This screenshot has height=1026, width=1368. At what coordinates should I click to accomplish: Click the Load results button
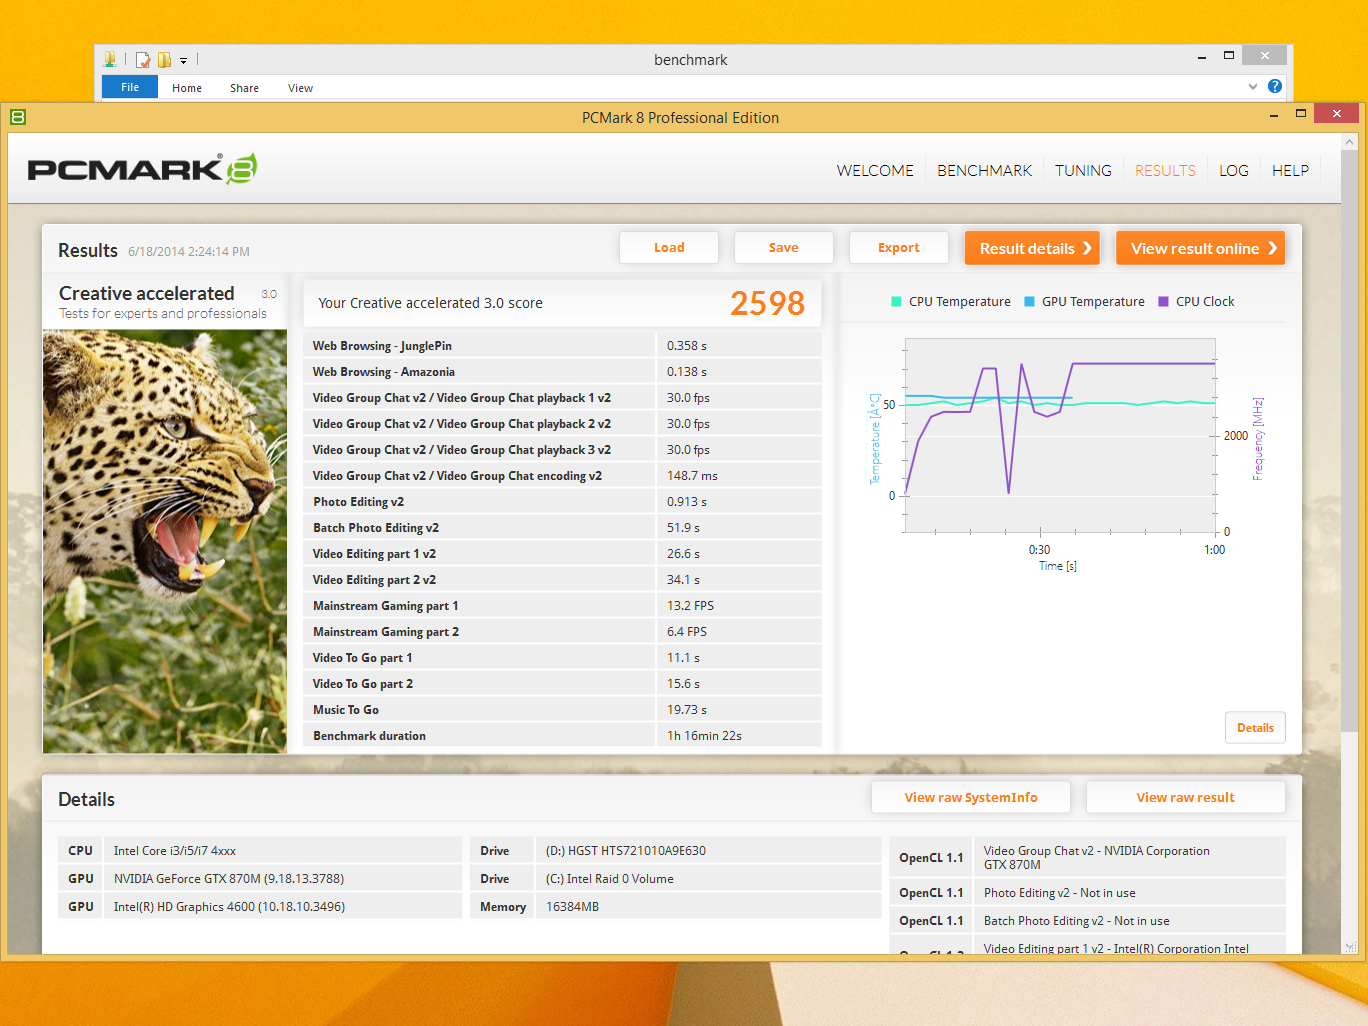coord(669,248)
